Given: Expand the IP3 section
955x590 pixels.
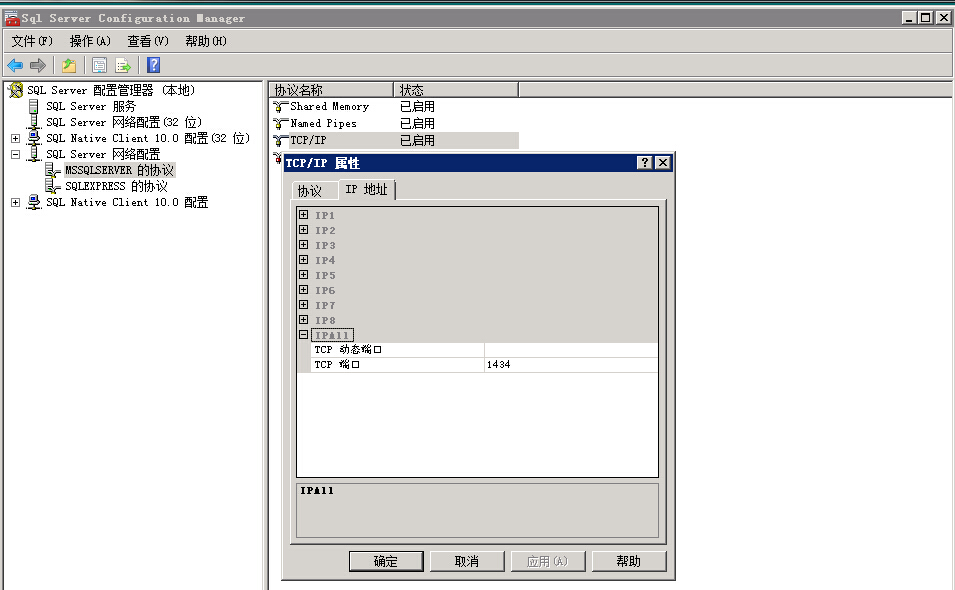Looking at the screenshot, I should point(303,245).
